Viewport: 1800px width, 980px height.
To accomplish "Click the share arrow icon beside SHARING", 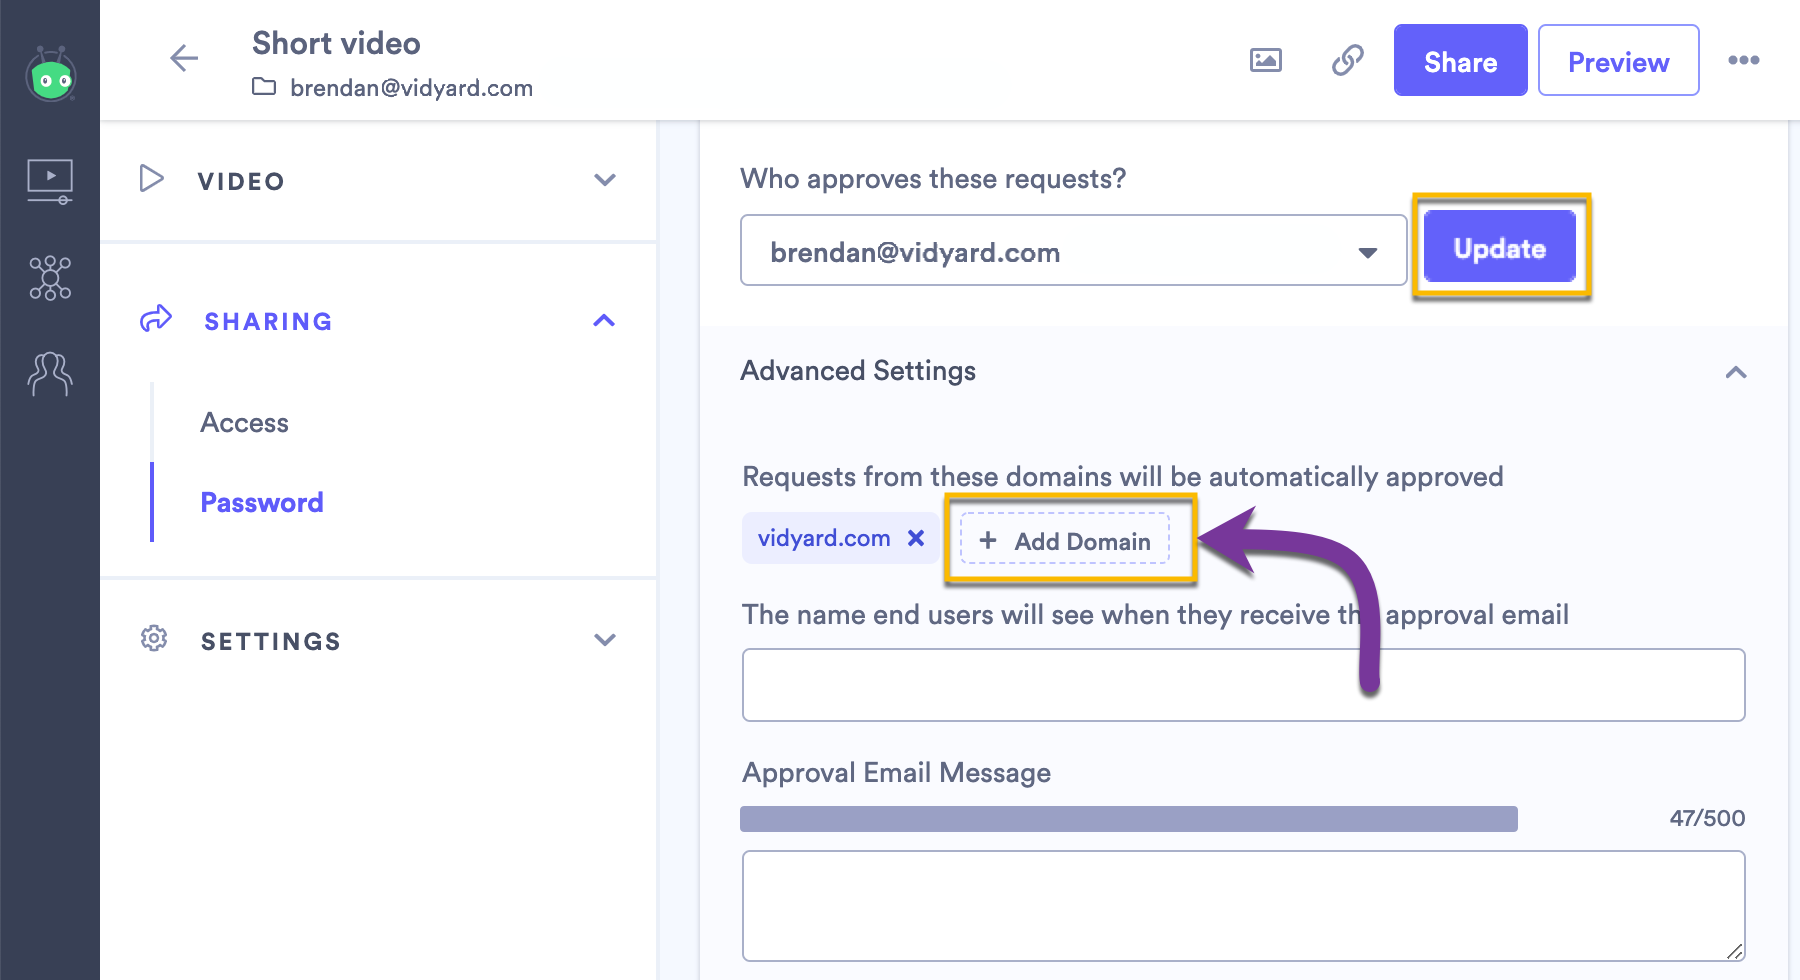I will [x=156, y=319].
